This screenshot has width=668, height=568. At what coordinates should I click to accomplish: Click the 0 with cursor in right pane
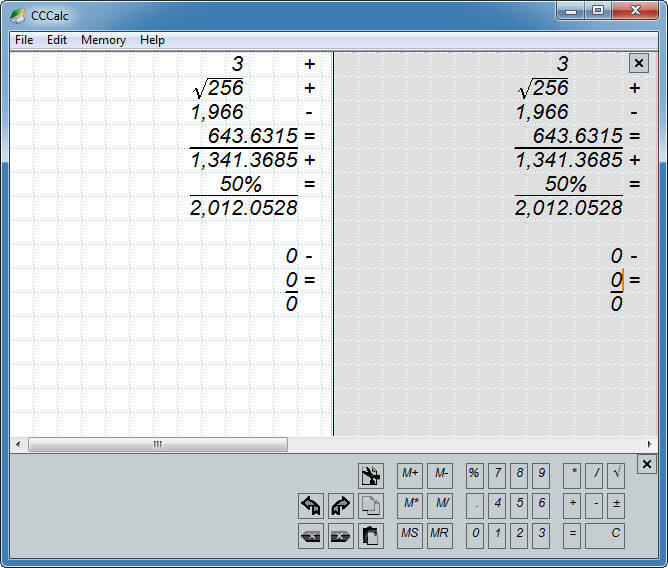pyautogui.click(x=616, y=280)
